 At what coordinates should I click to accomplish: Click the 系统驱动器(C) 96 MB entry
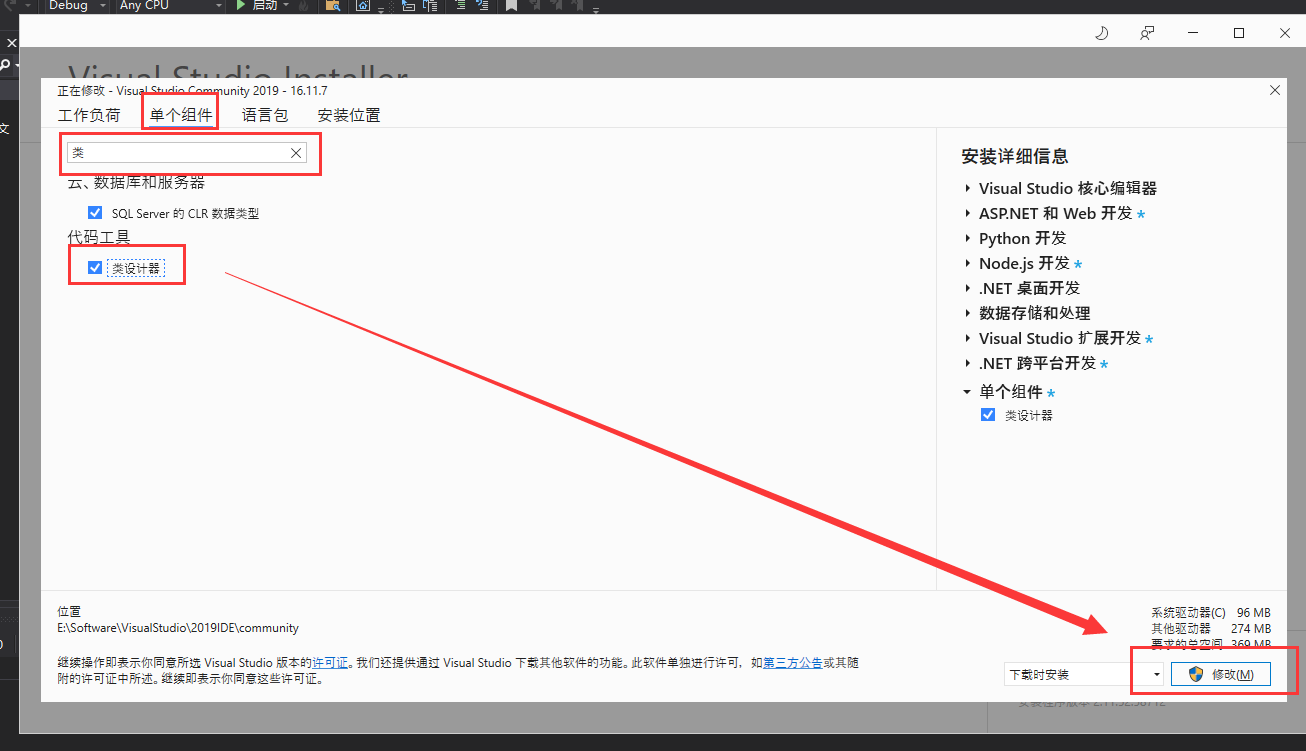click(1211, 612)
